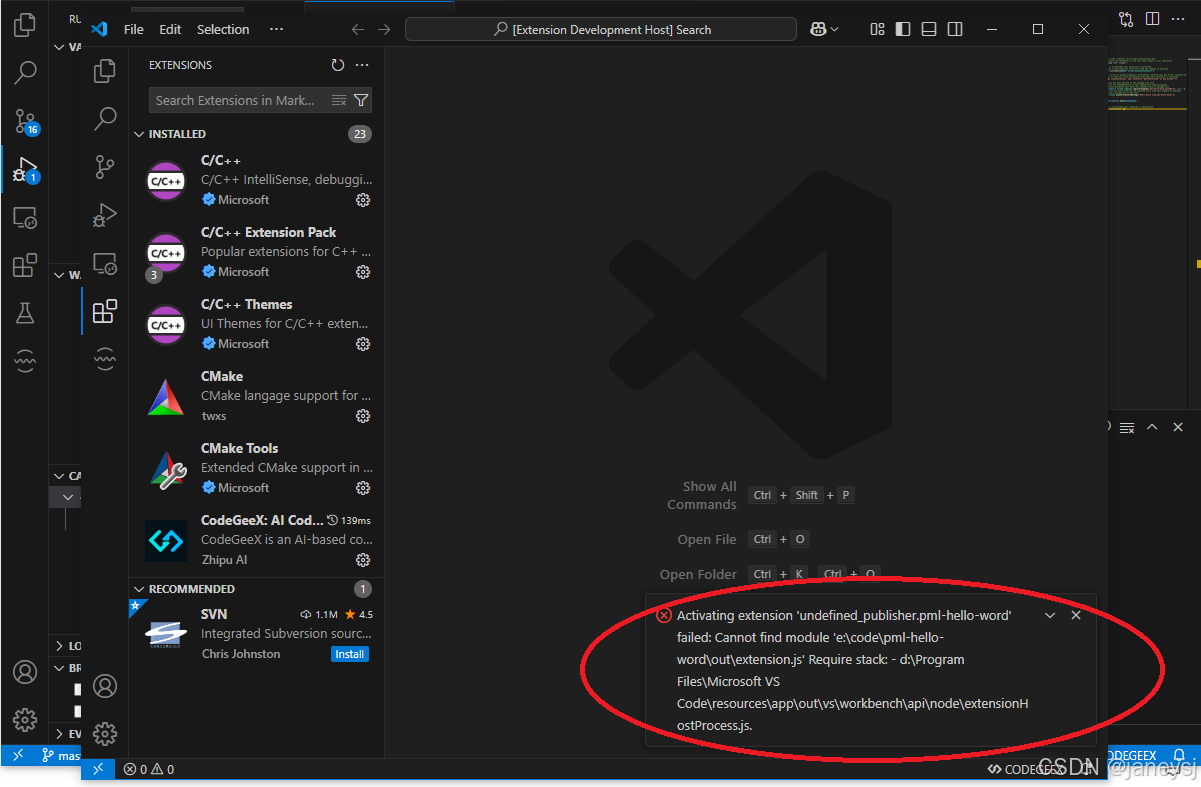Clear output icon in back window panel
1201x787 pixels.
(1127, 427)
